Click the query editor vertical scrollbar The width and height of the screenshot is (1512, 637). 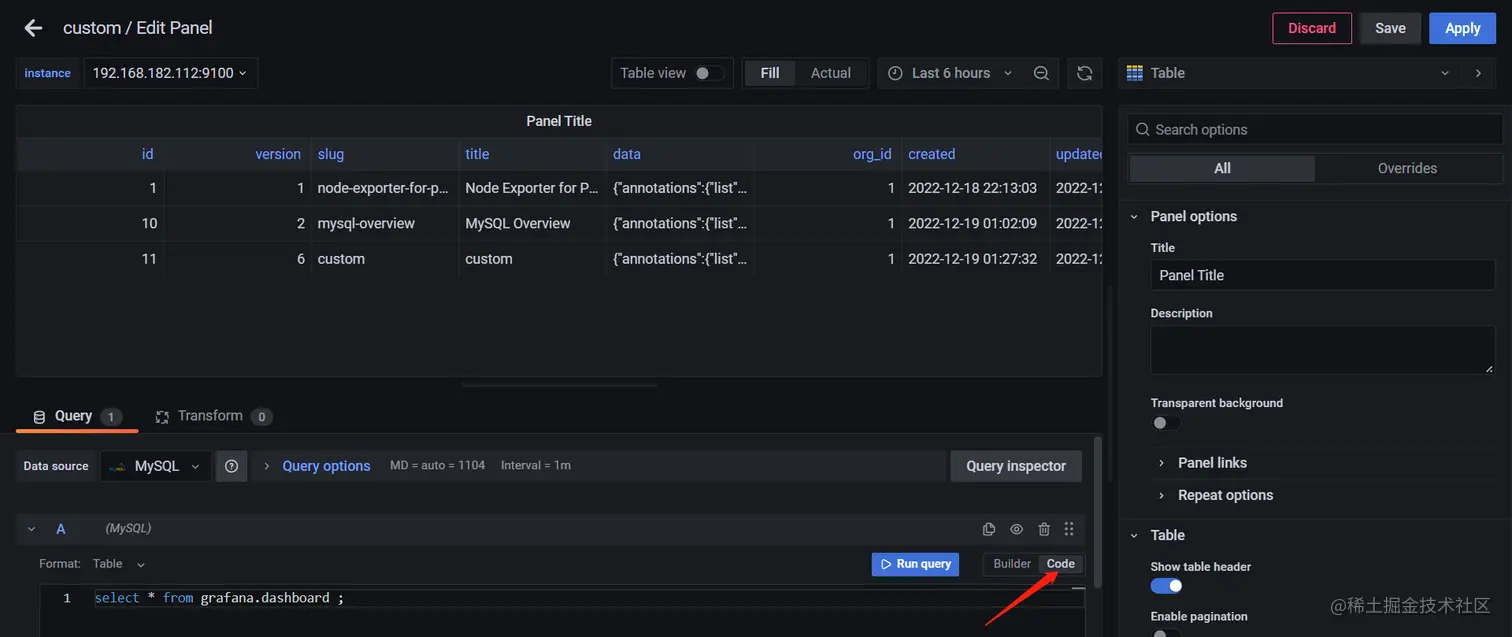click(x=1097, y=512)
